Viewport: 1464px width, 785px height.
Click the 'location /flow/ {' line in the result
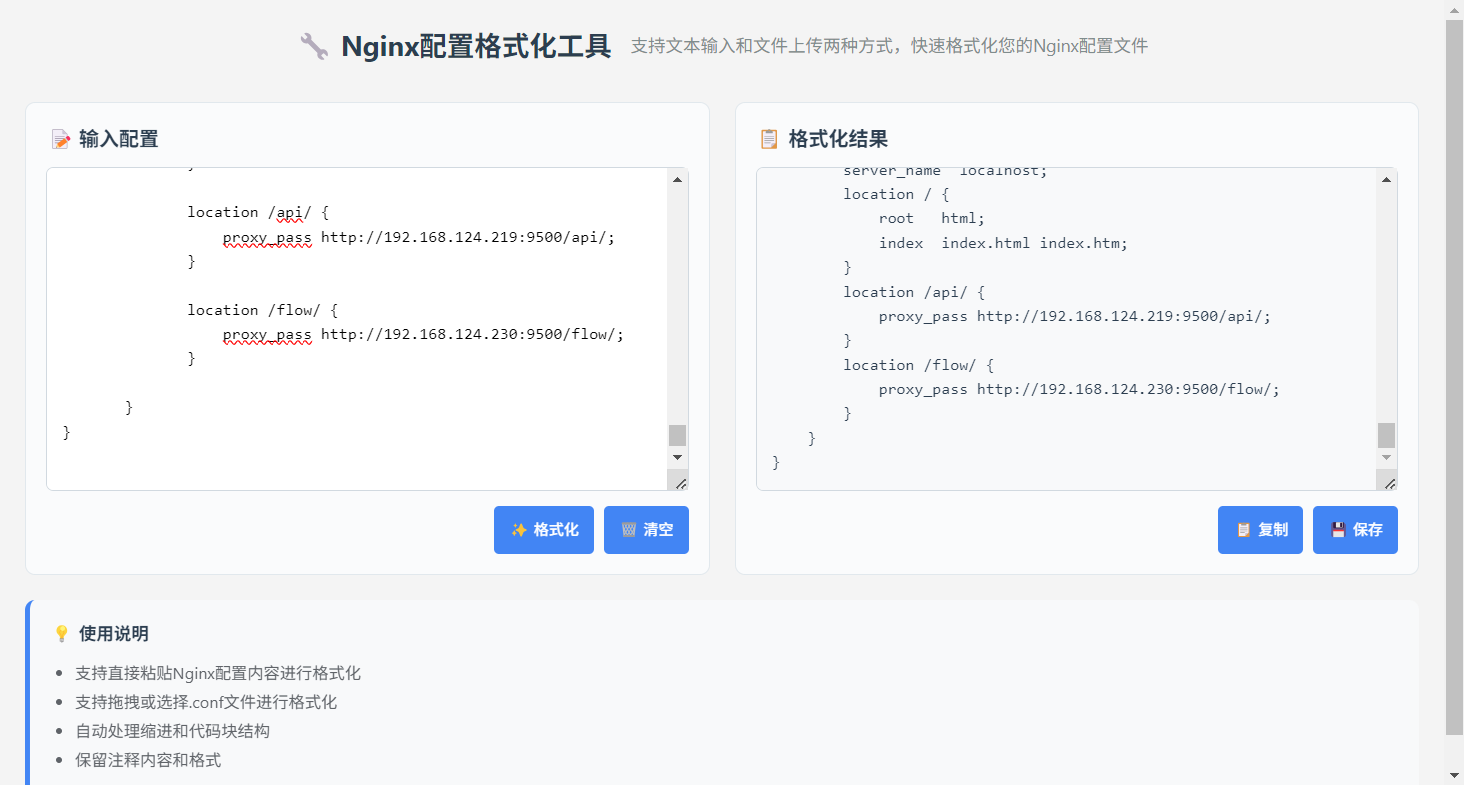918,365
